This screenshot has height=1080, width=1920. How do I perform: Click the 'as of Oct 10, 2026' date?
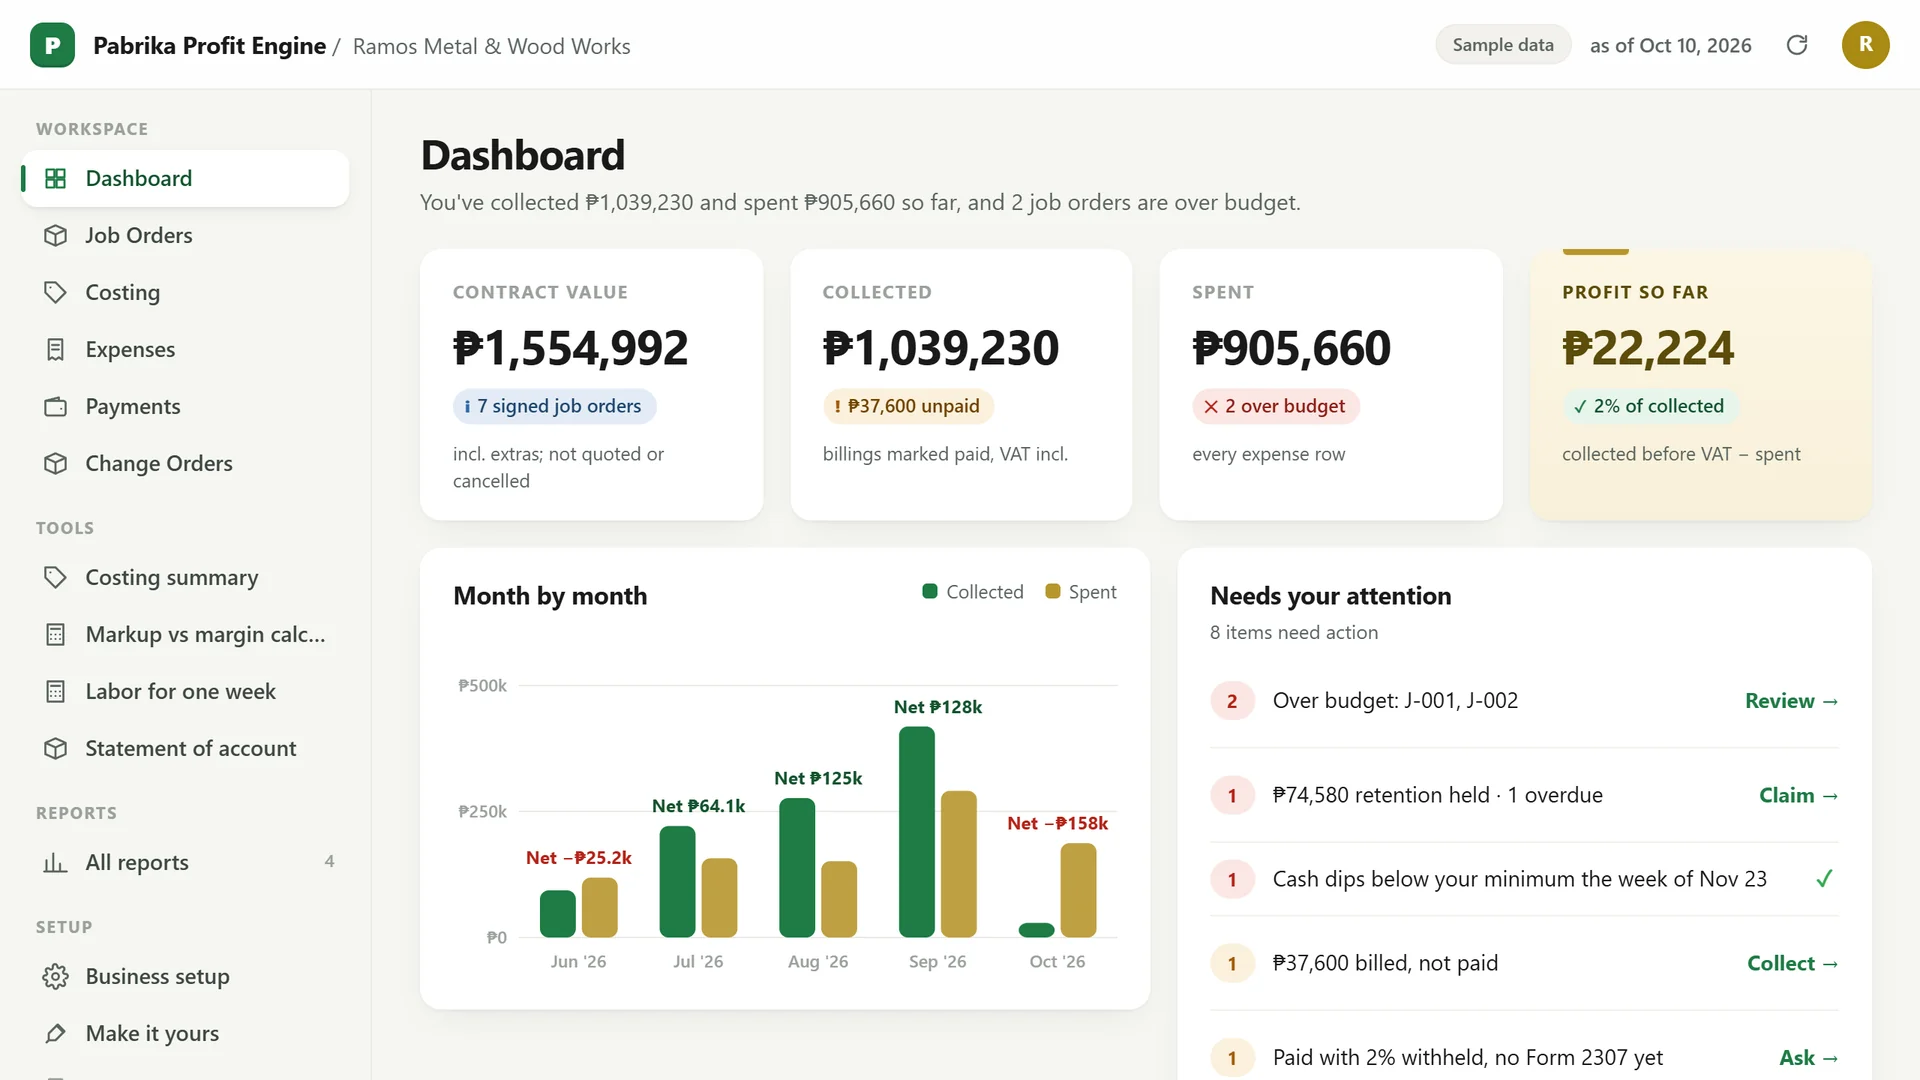tap(1670, 45)
